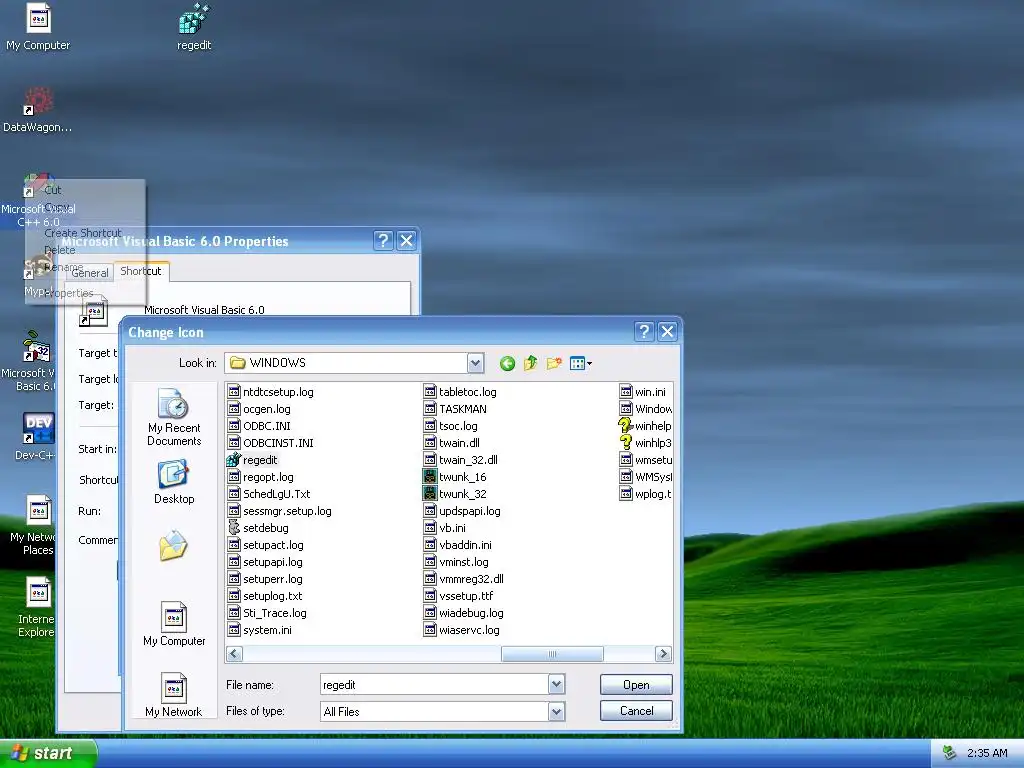Viewport: 1024px width, 768px height.
Task: Select SchedLgU.Txt file
Action: (269, 494)
